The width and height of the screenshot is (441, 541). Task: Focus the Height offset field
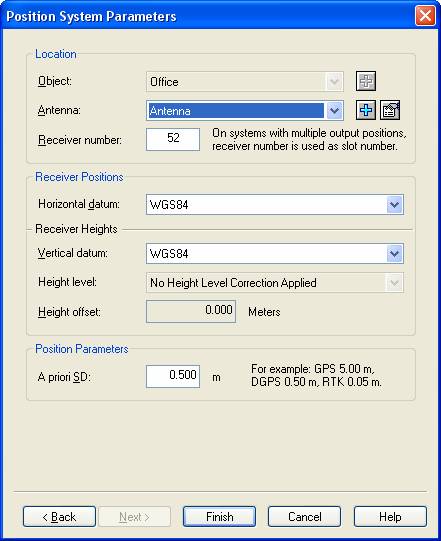click(191, 311)
